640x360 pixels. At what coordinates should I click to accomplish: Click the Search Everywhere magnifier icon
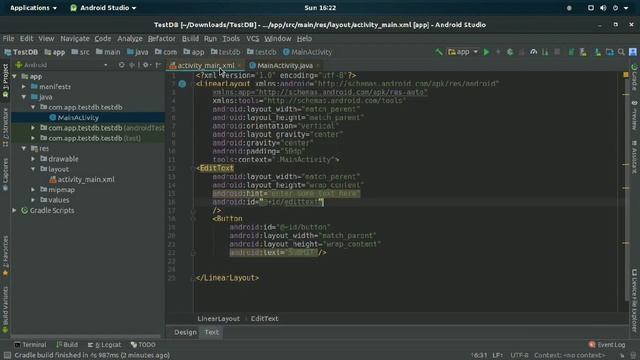[621, 52]
